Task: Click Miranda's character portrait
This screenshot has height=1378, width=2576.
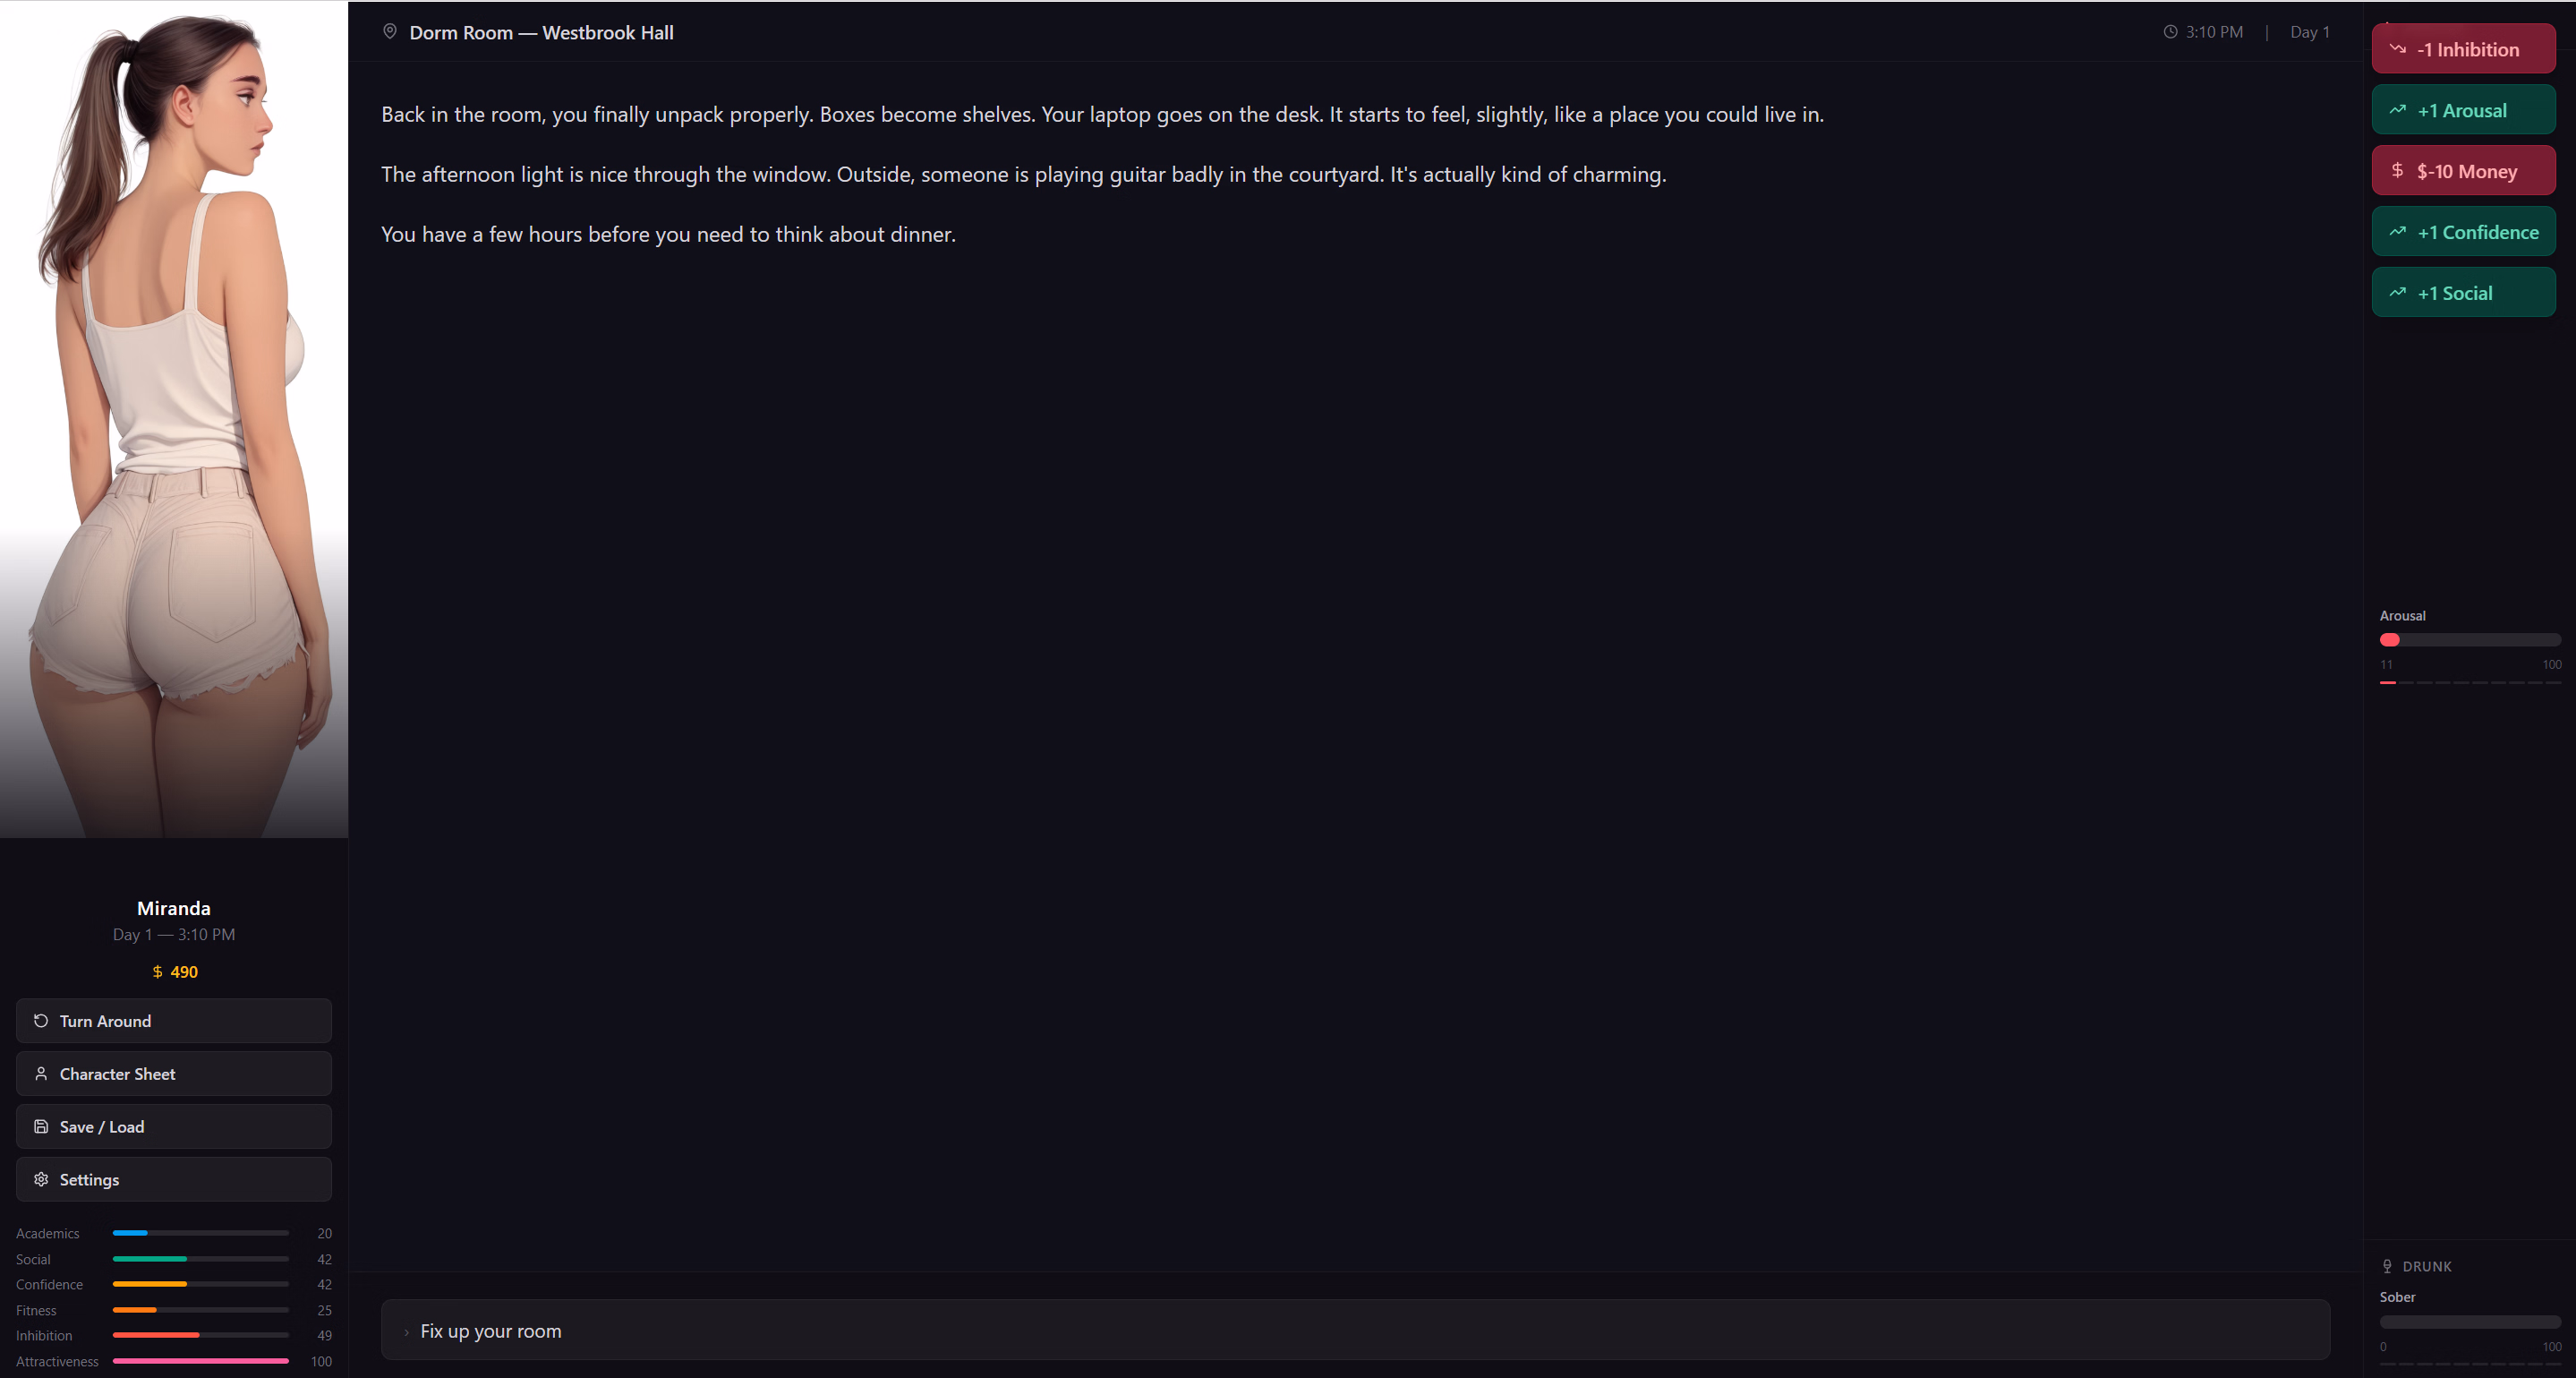Action: pos(174,420)
